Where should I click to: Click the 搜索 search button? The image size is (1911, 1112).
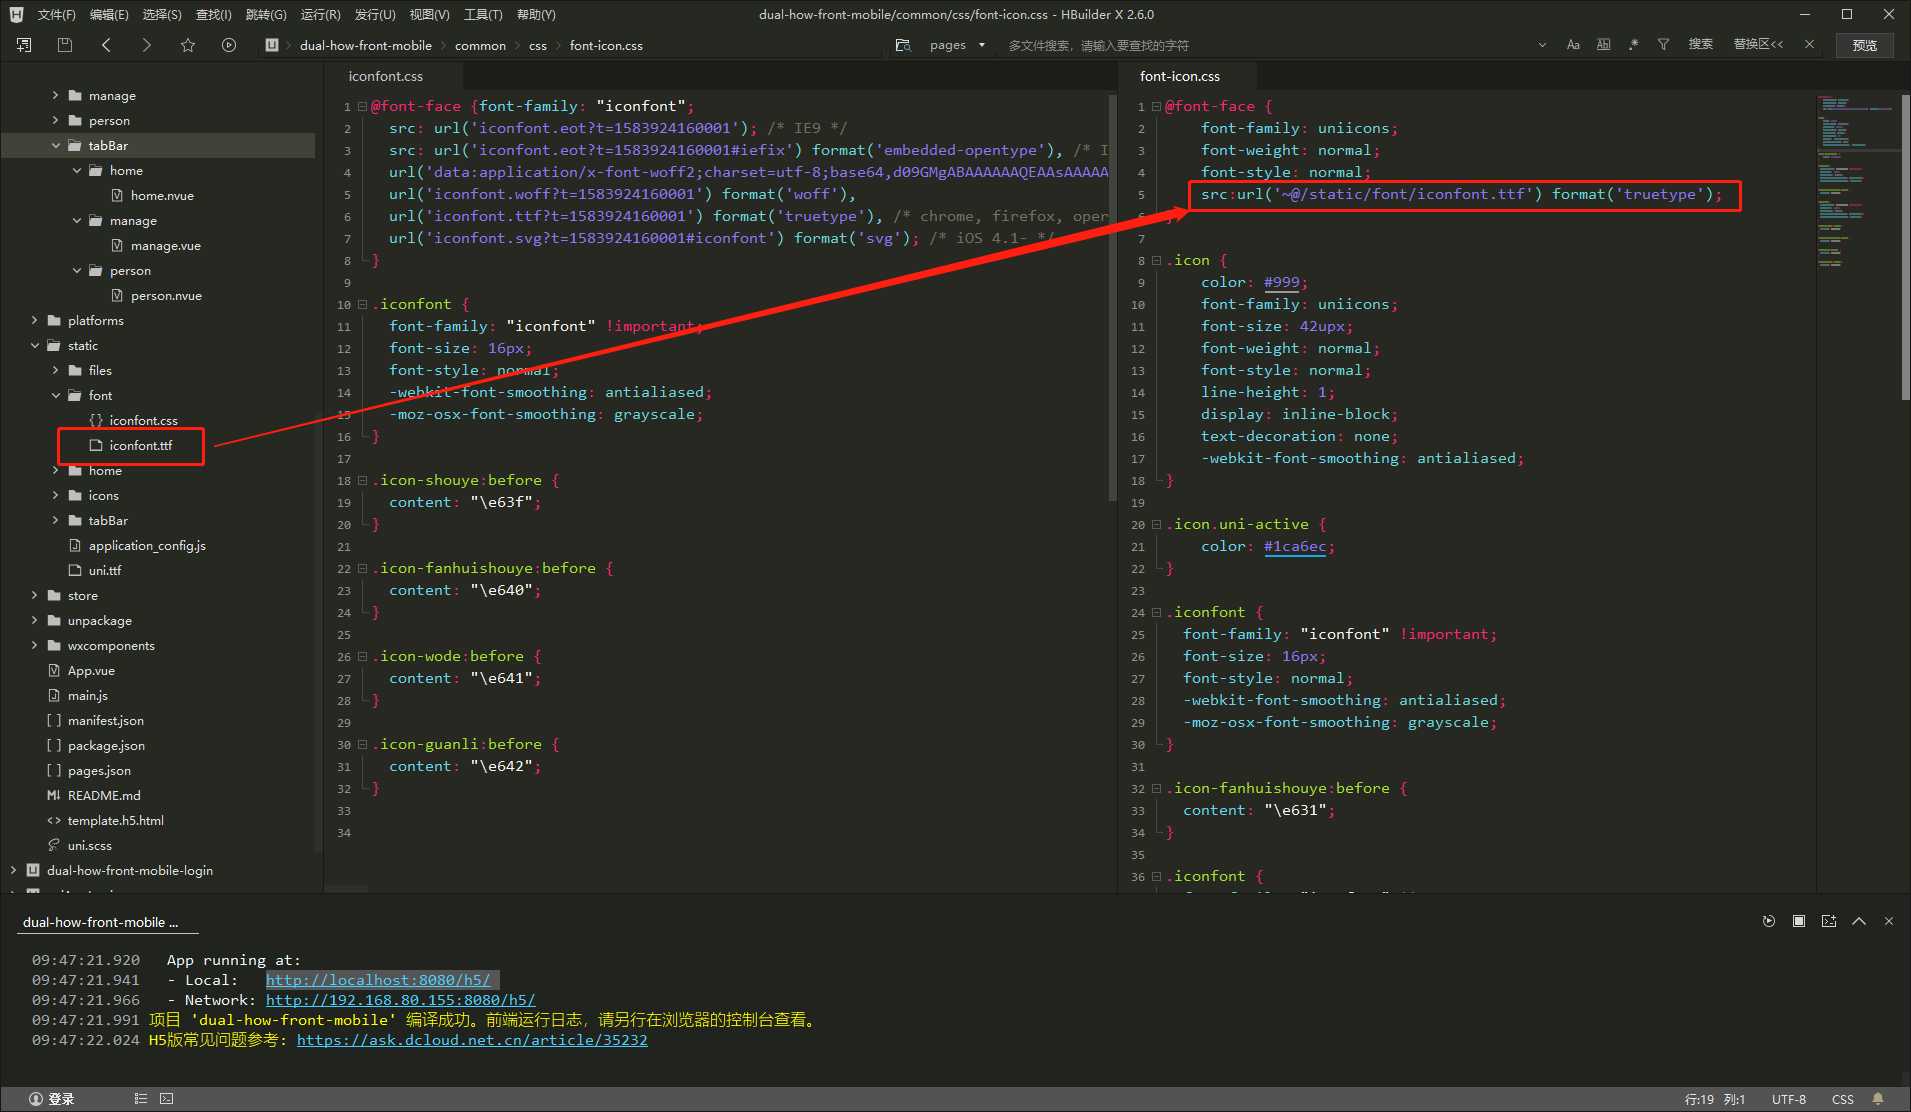pos(1700,44)
